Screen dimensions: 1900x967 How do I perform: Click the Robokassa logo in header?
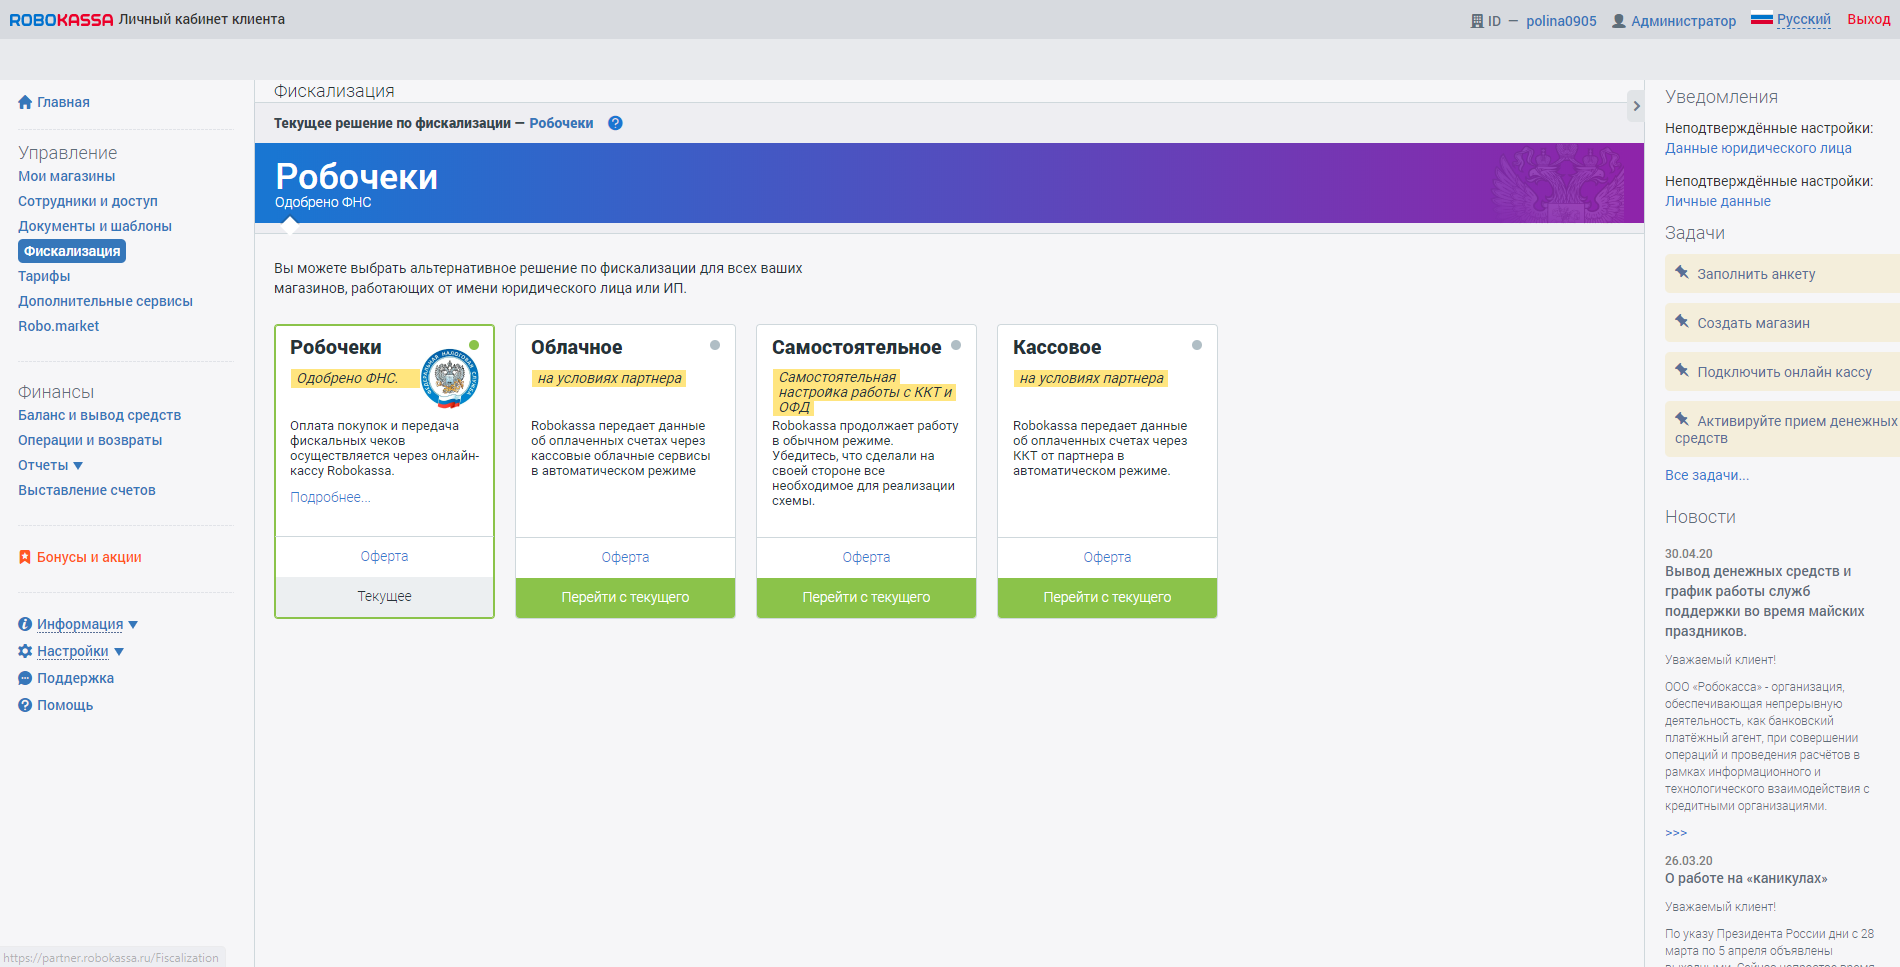(61, 20)
